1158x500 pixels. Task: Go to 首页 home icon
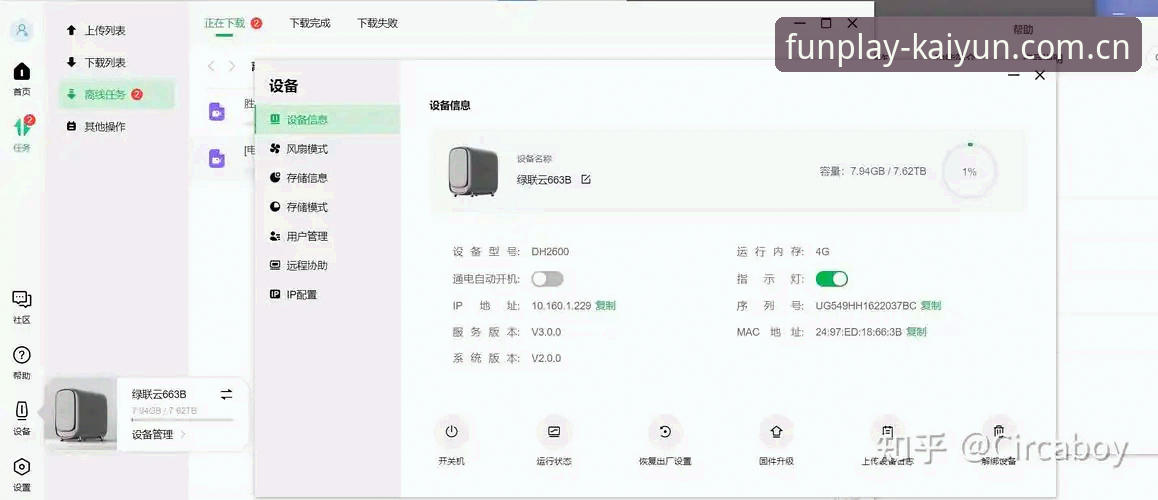pyautogui.click(x=22, y=72)
